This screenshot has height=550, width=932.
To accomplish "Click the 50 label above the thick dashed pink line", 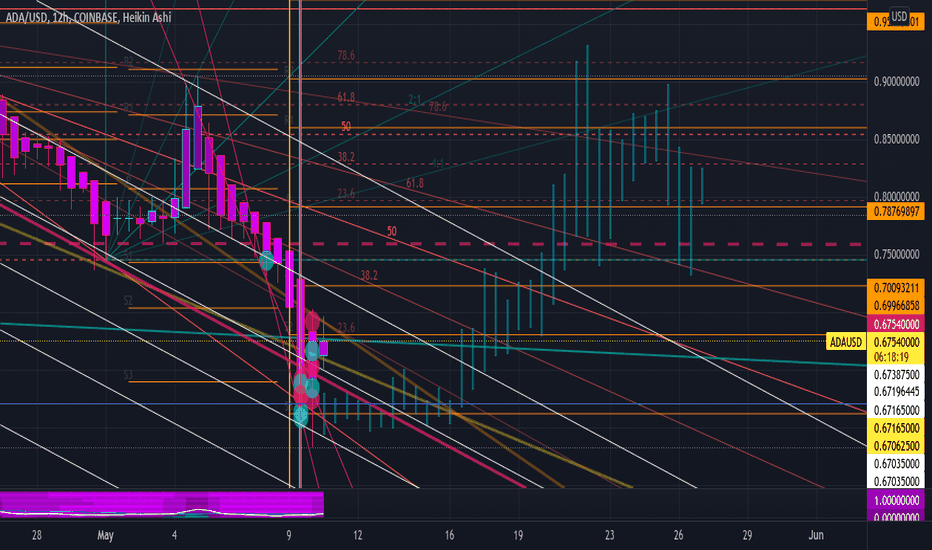I will pyautogui.click(x=392, y=231).
